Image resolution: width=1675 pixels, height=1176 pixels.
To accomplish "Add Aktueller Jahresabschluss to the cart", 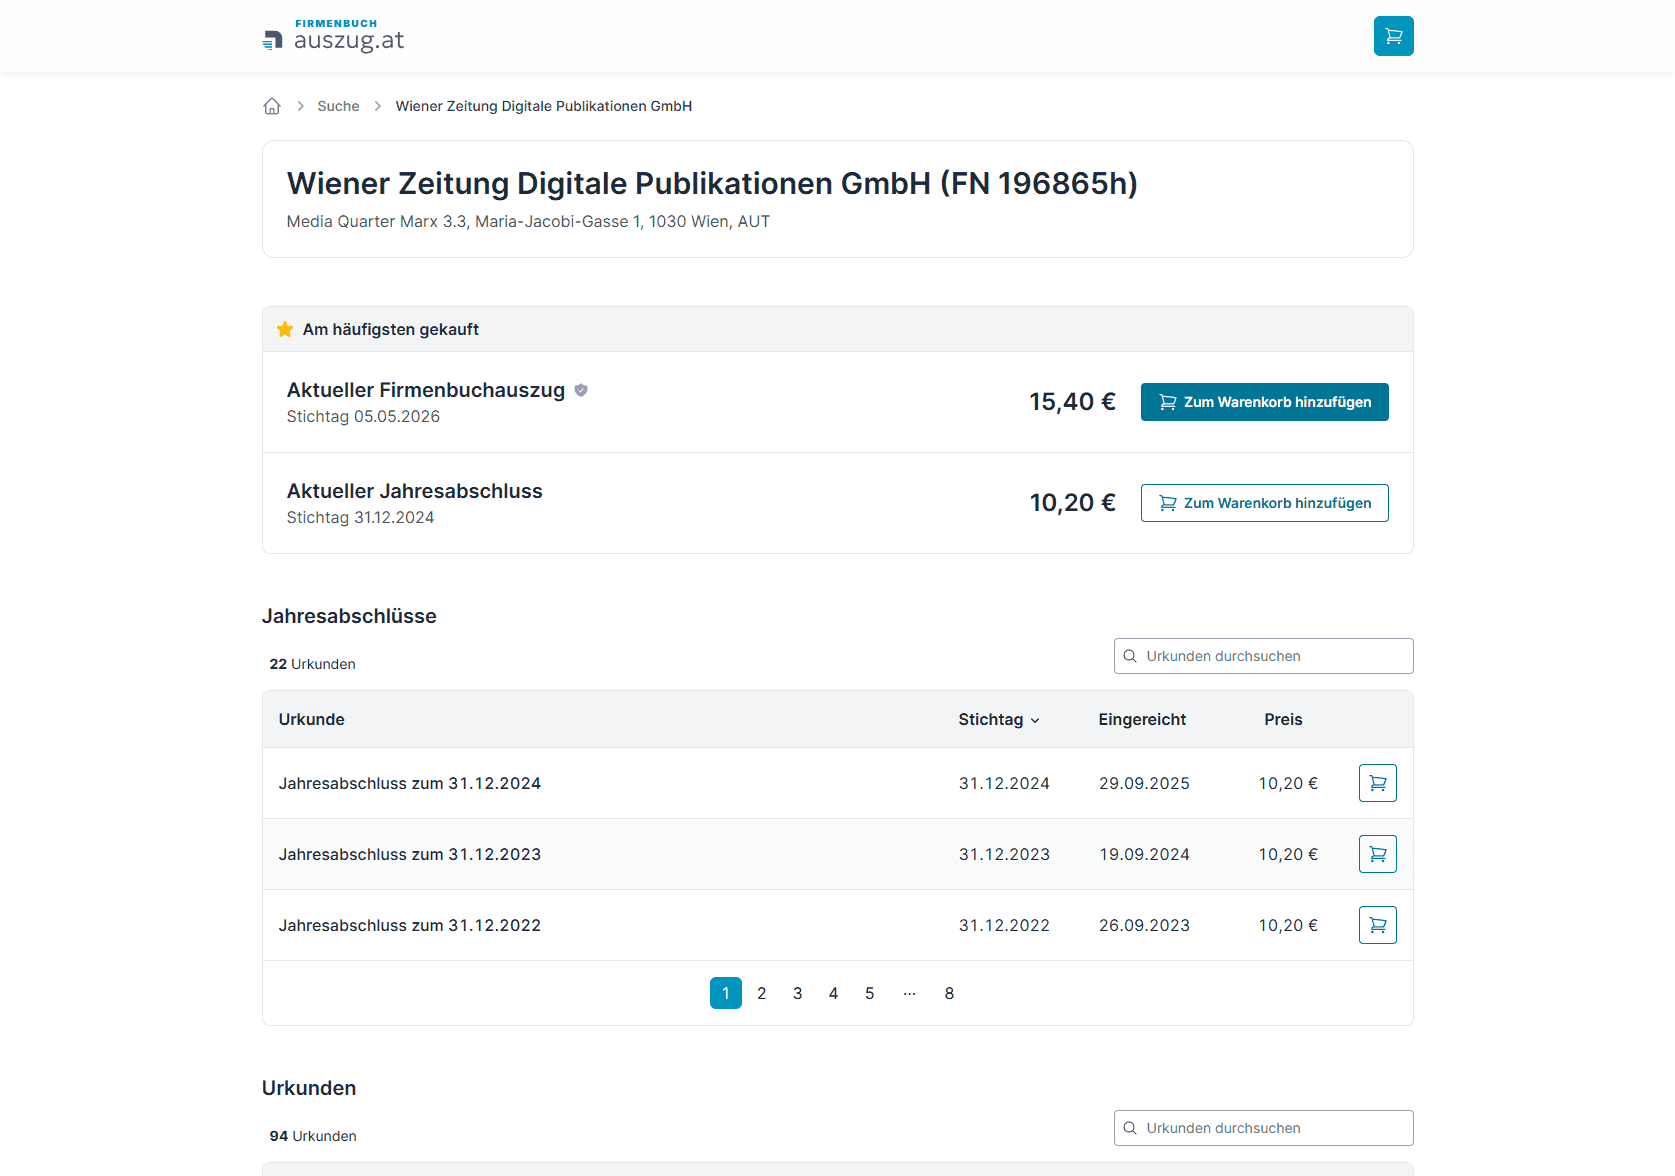I will tap(1264, 503).
